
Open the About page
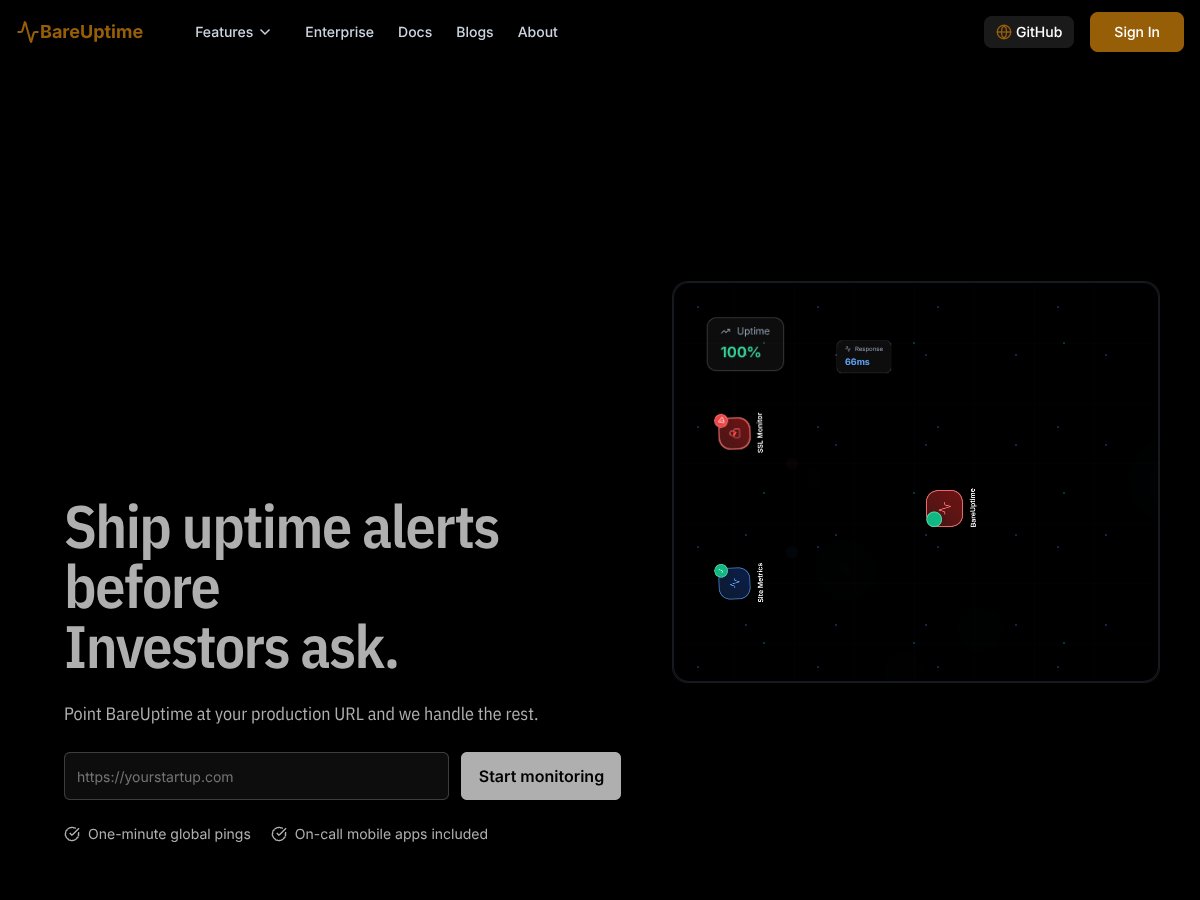click(538, 32)
